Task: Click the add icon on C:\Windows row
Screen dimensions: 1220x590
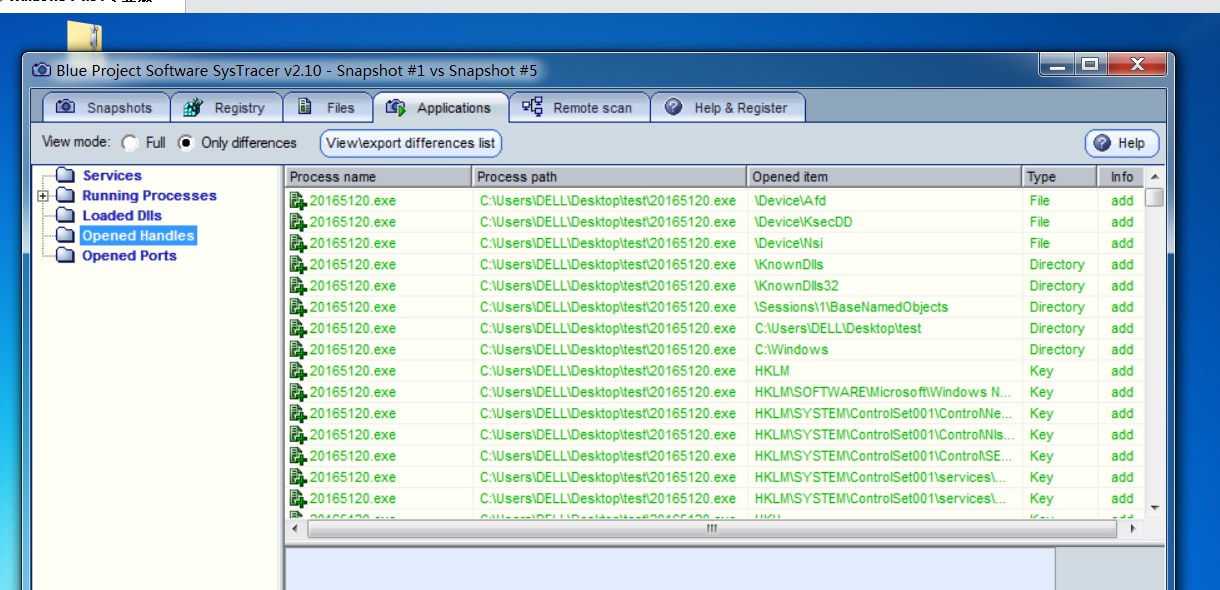Action: coord(298,350)
